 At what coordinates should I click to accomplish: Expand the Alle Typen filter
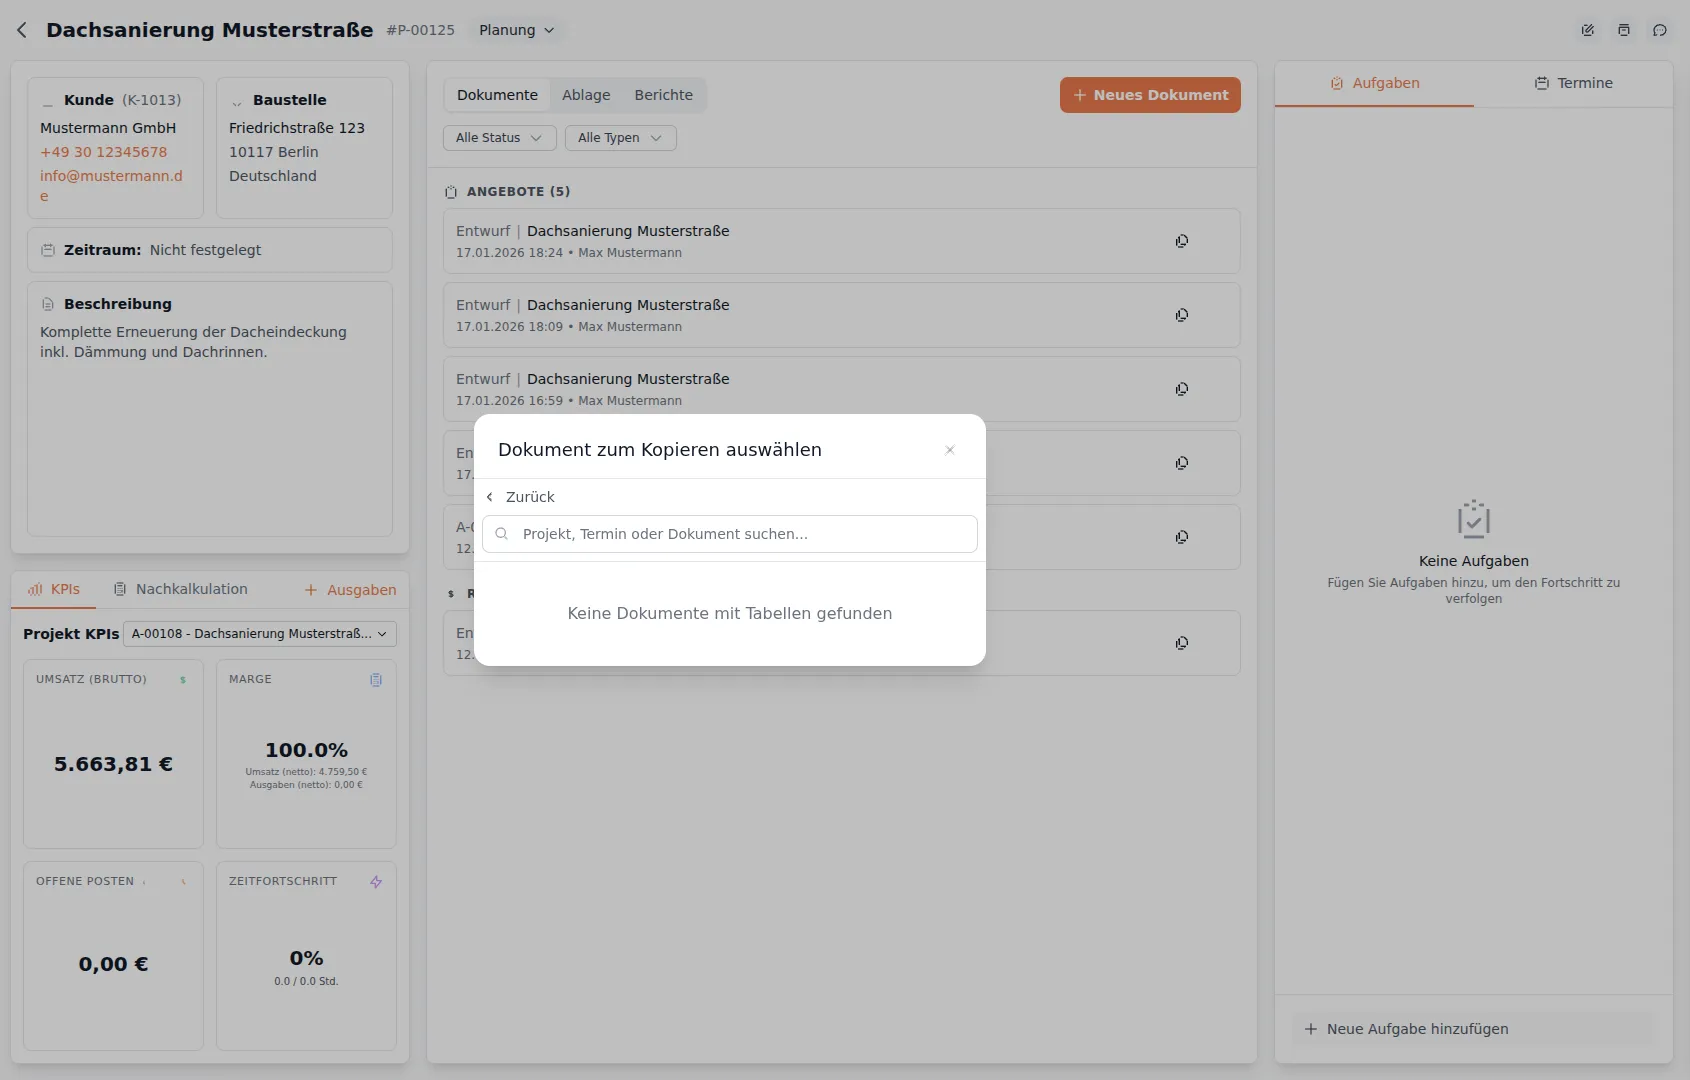620,138
